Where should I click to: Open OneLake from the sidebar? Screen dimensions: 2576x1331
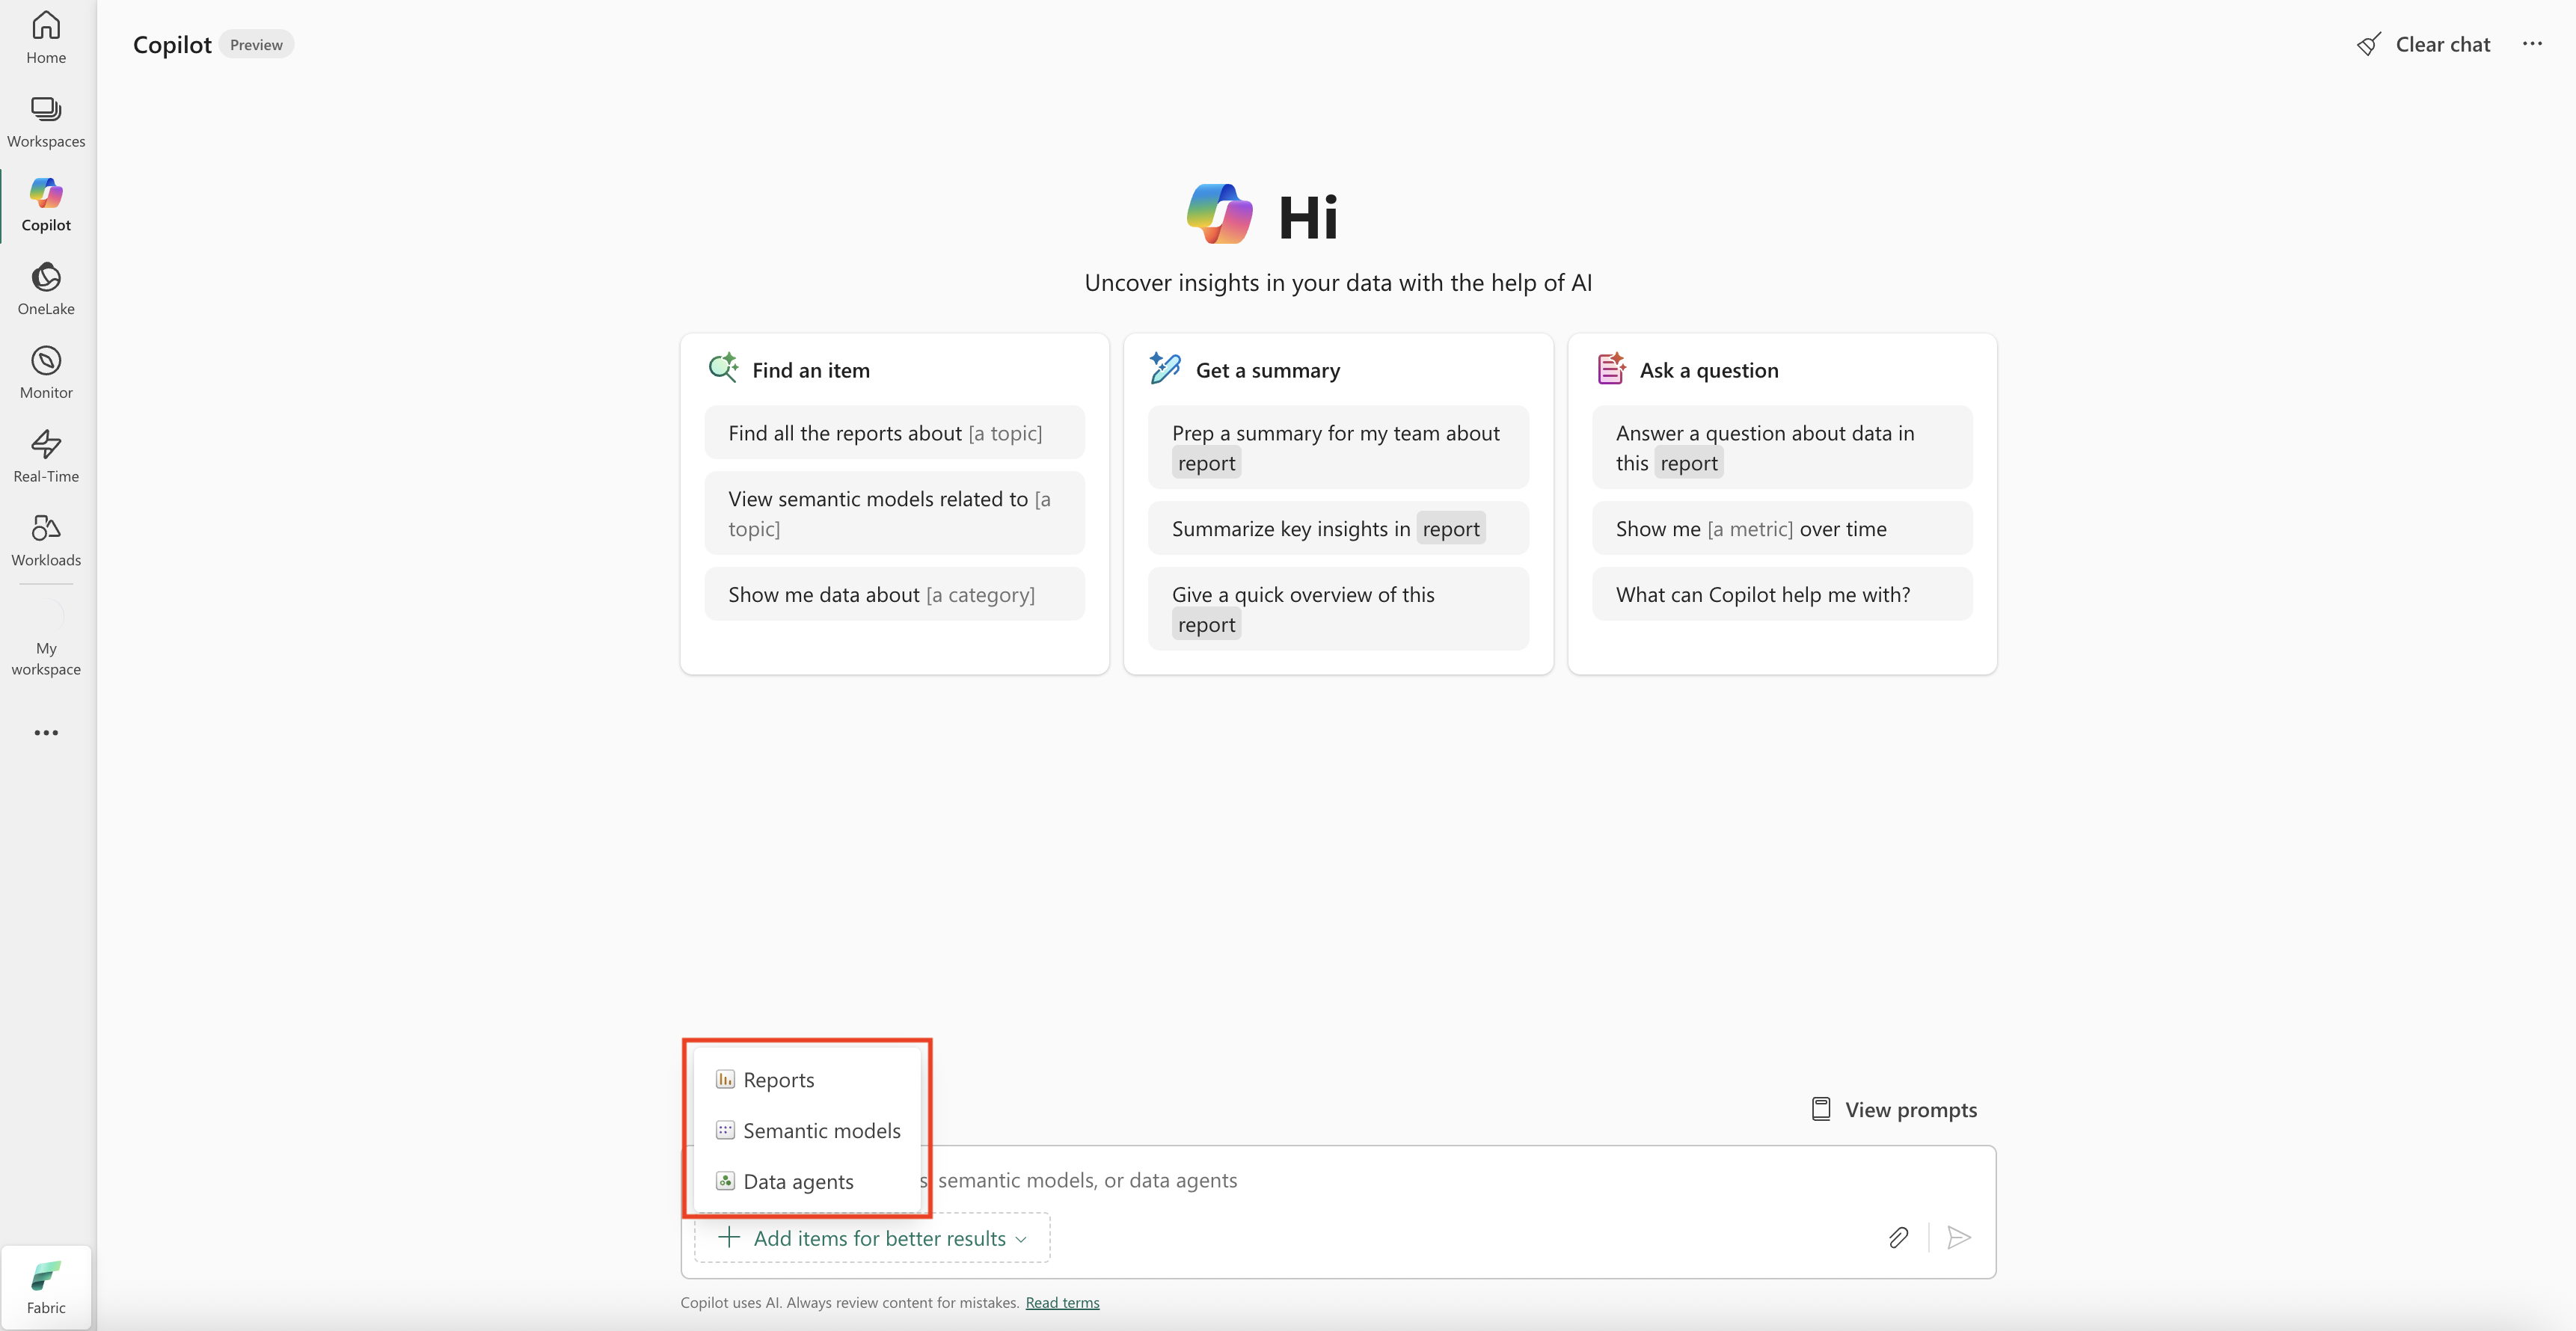coord(46,289)
